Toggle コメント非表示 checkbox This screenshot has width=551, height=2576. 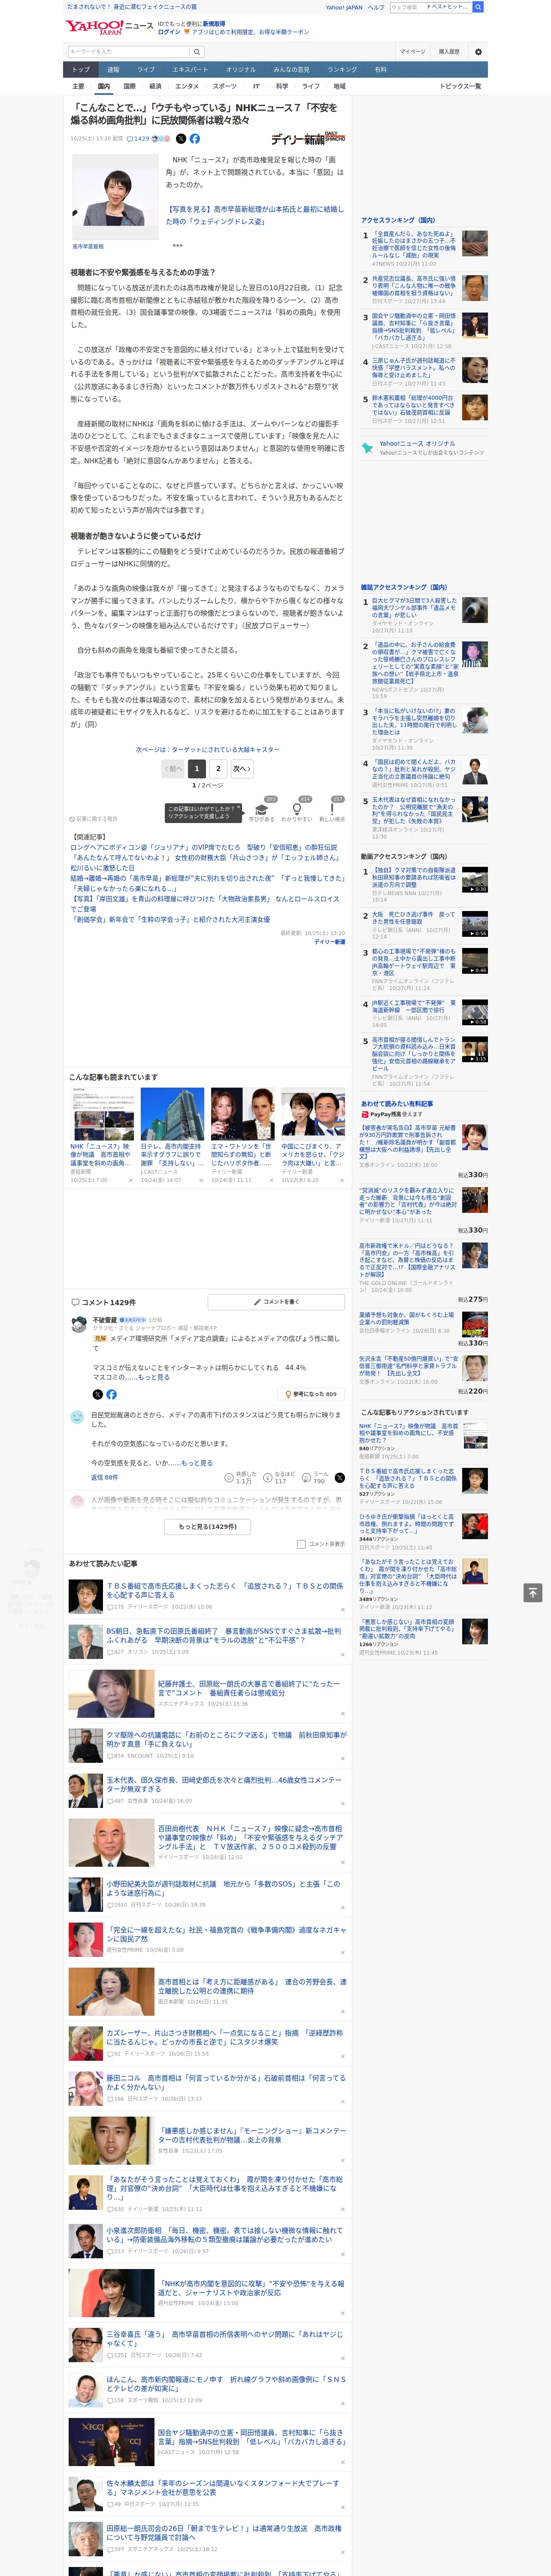pos(301,1544)
